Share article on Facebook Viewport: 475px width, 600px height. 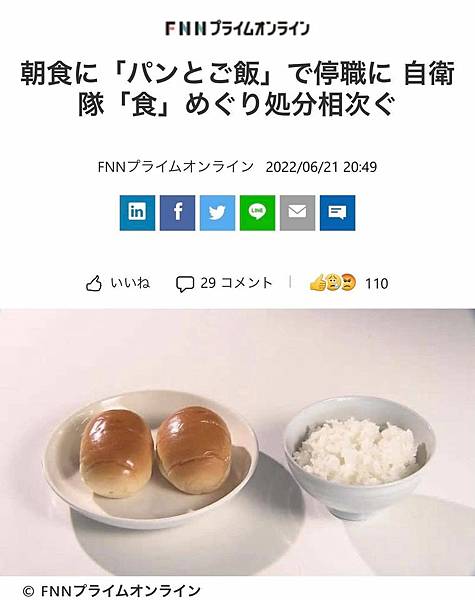(x=177, y=213)
